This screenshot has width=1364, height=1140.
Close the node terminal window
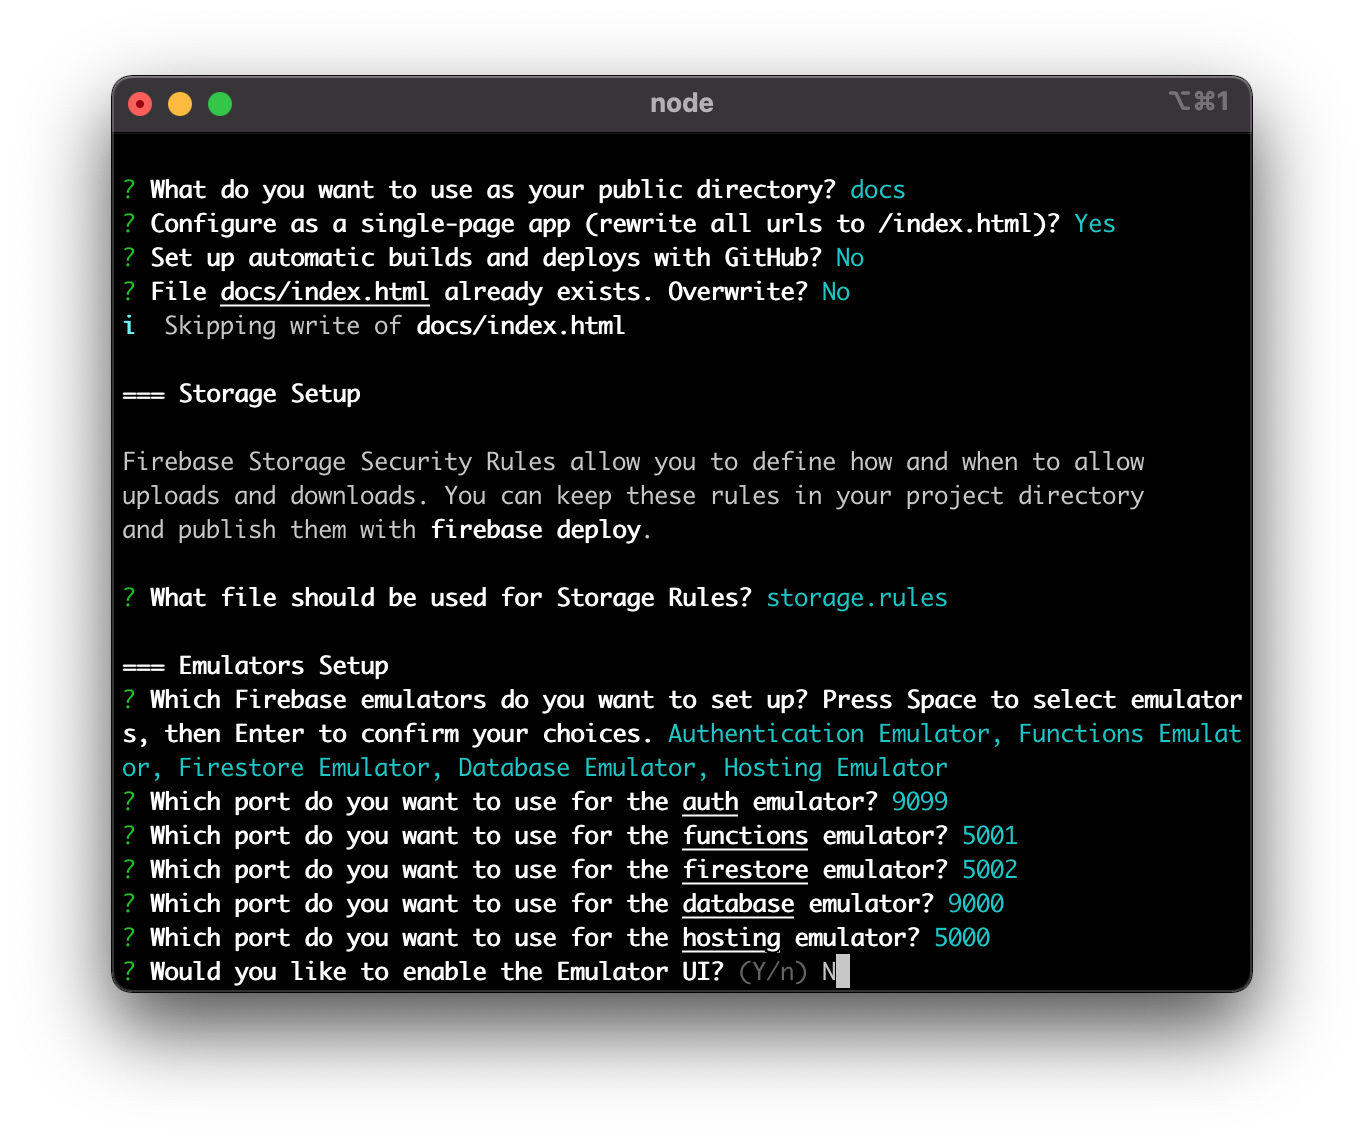(140, 104)
